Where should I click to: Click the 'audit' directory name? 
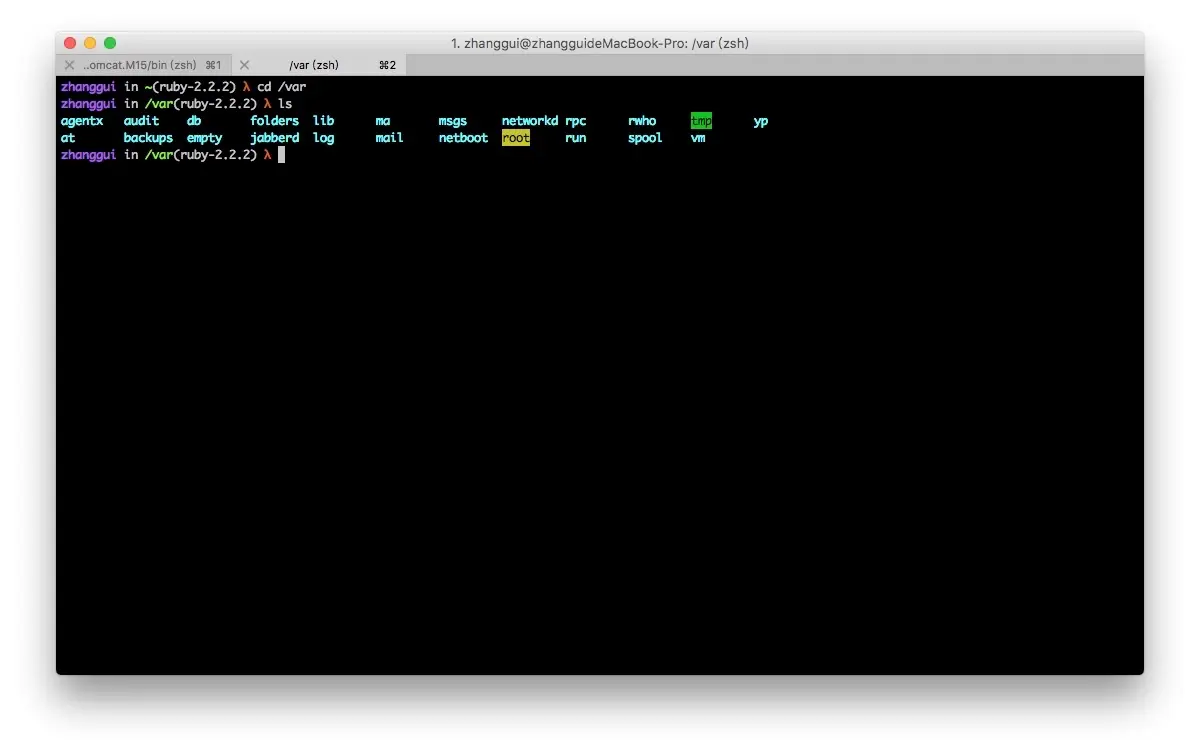[x=141, y=121]
